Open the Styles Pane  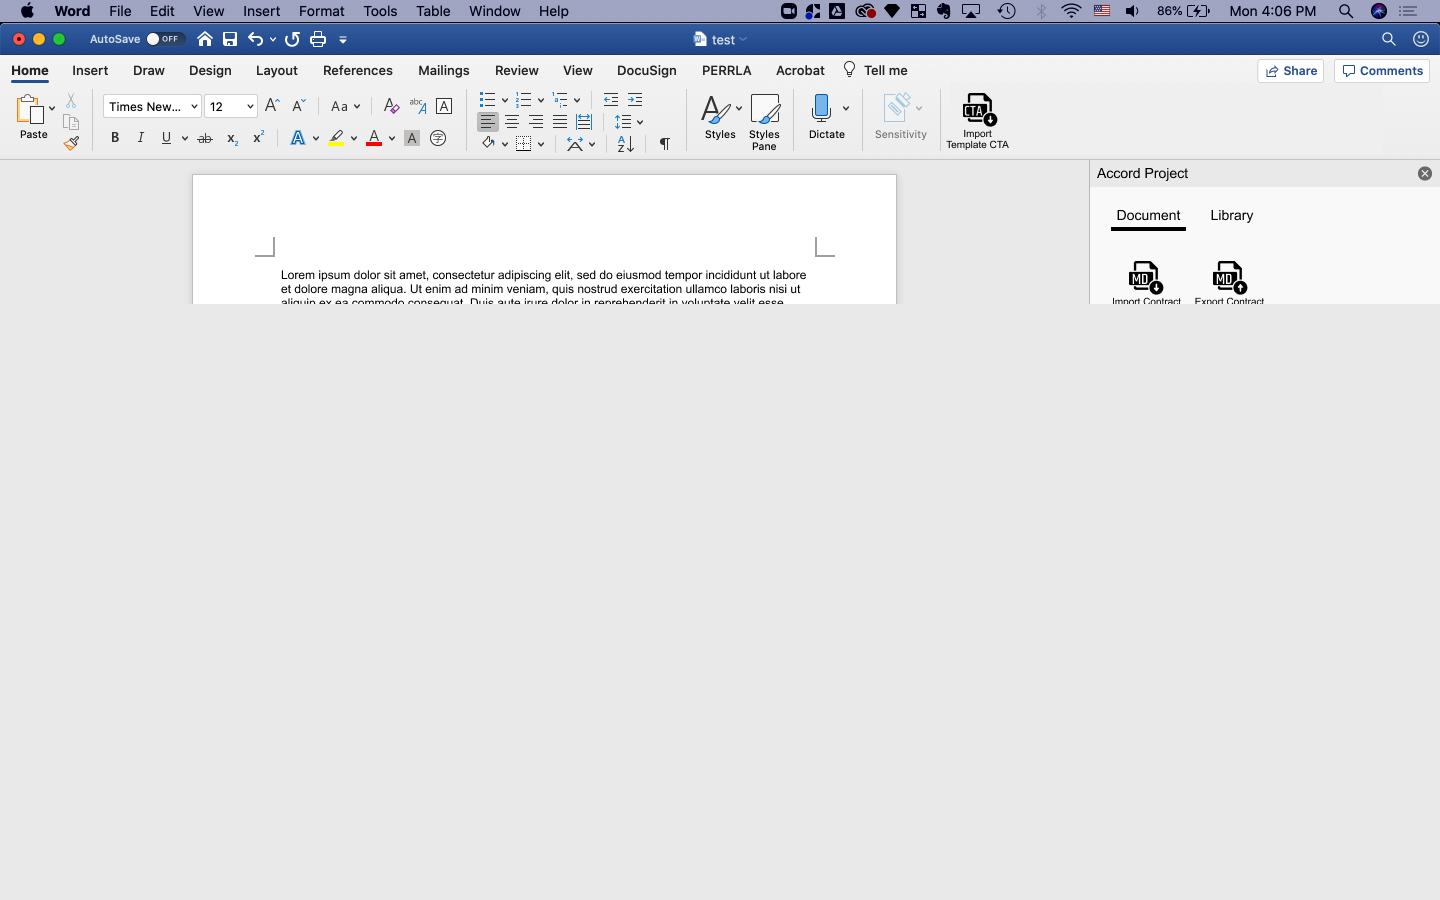pos(764,120)
